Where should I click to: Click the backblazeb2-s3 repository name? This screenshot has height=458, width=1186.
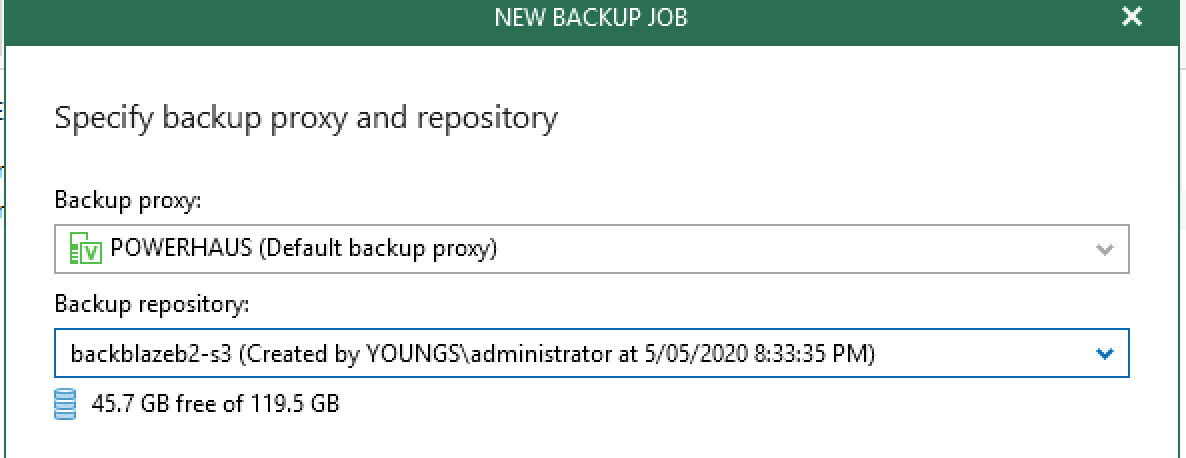click(x=152, y=353)
